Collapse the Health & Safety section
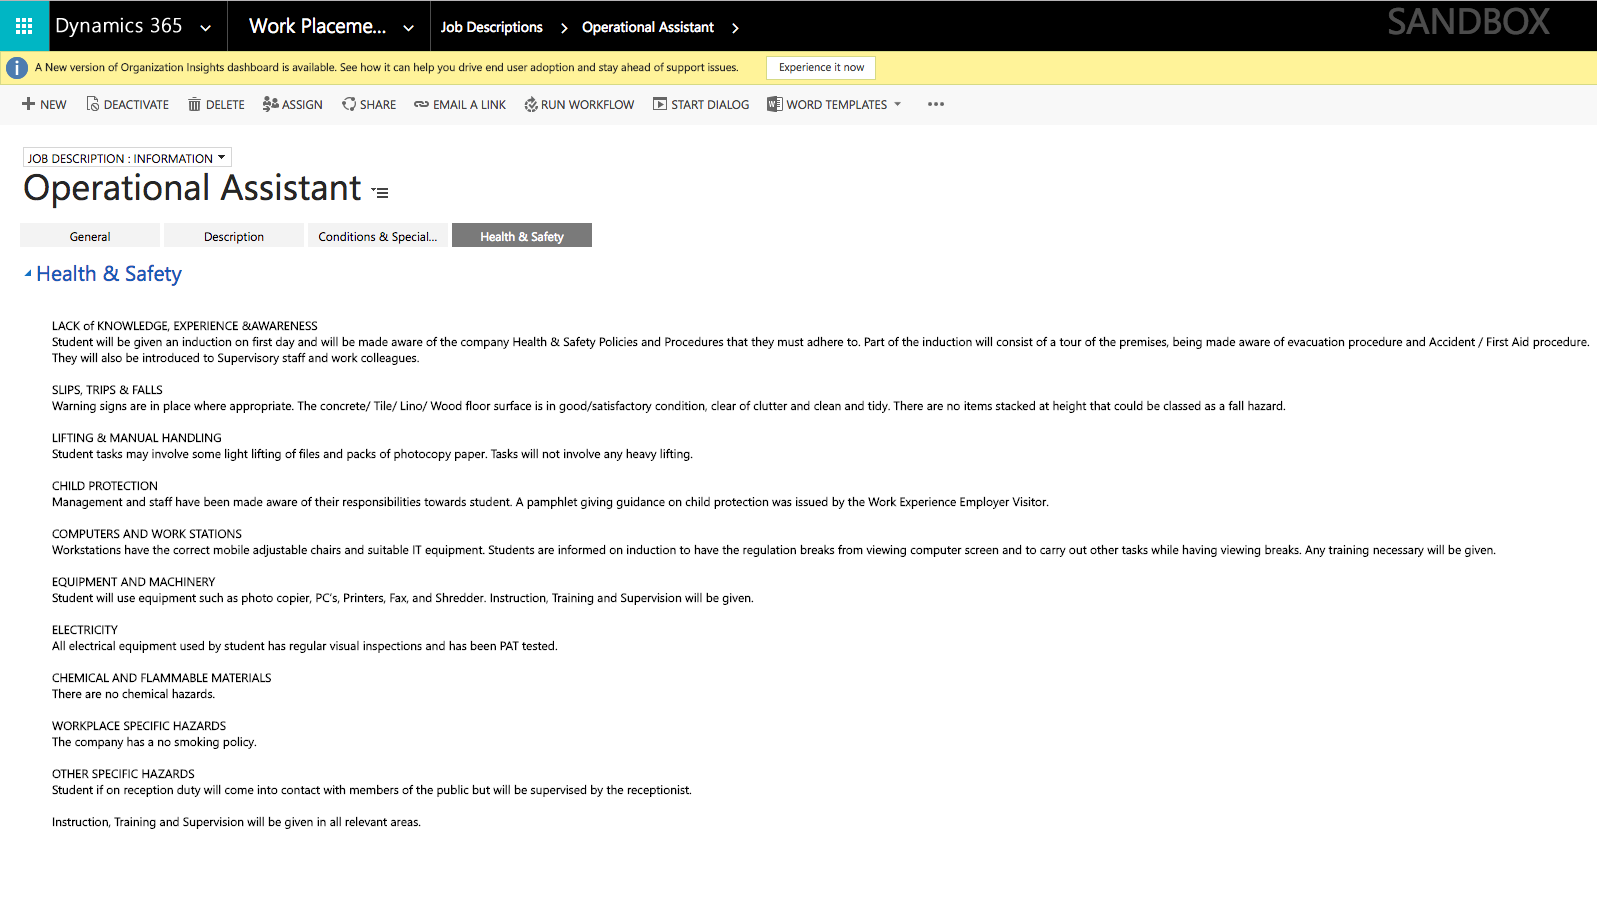The height and width of the screenshot is (921, 1597). [x=28, y=274]
